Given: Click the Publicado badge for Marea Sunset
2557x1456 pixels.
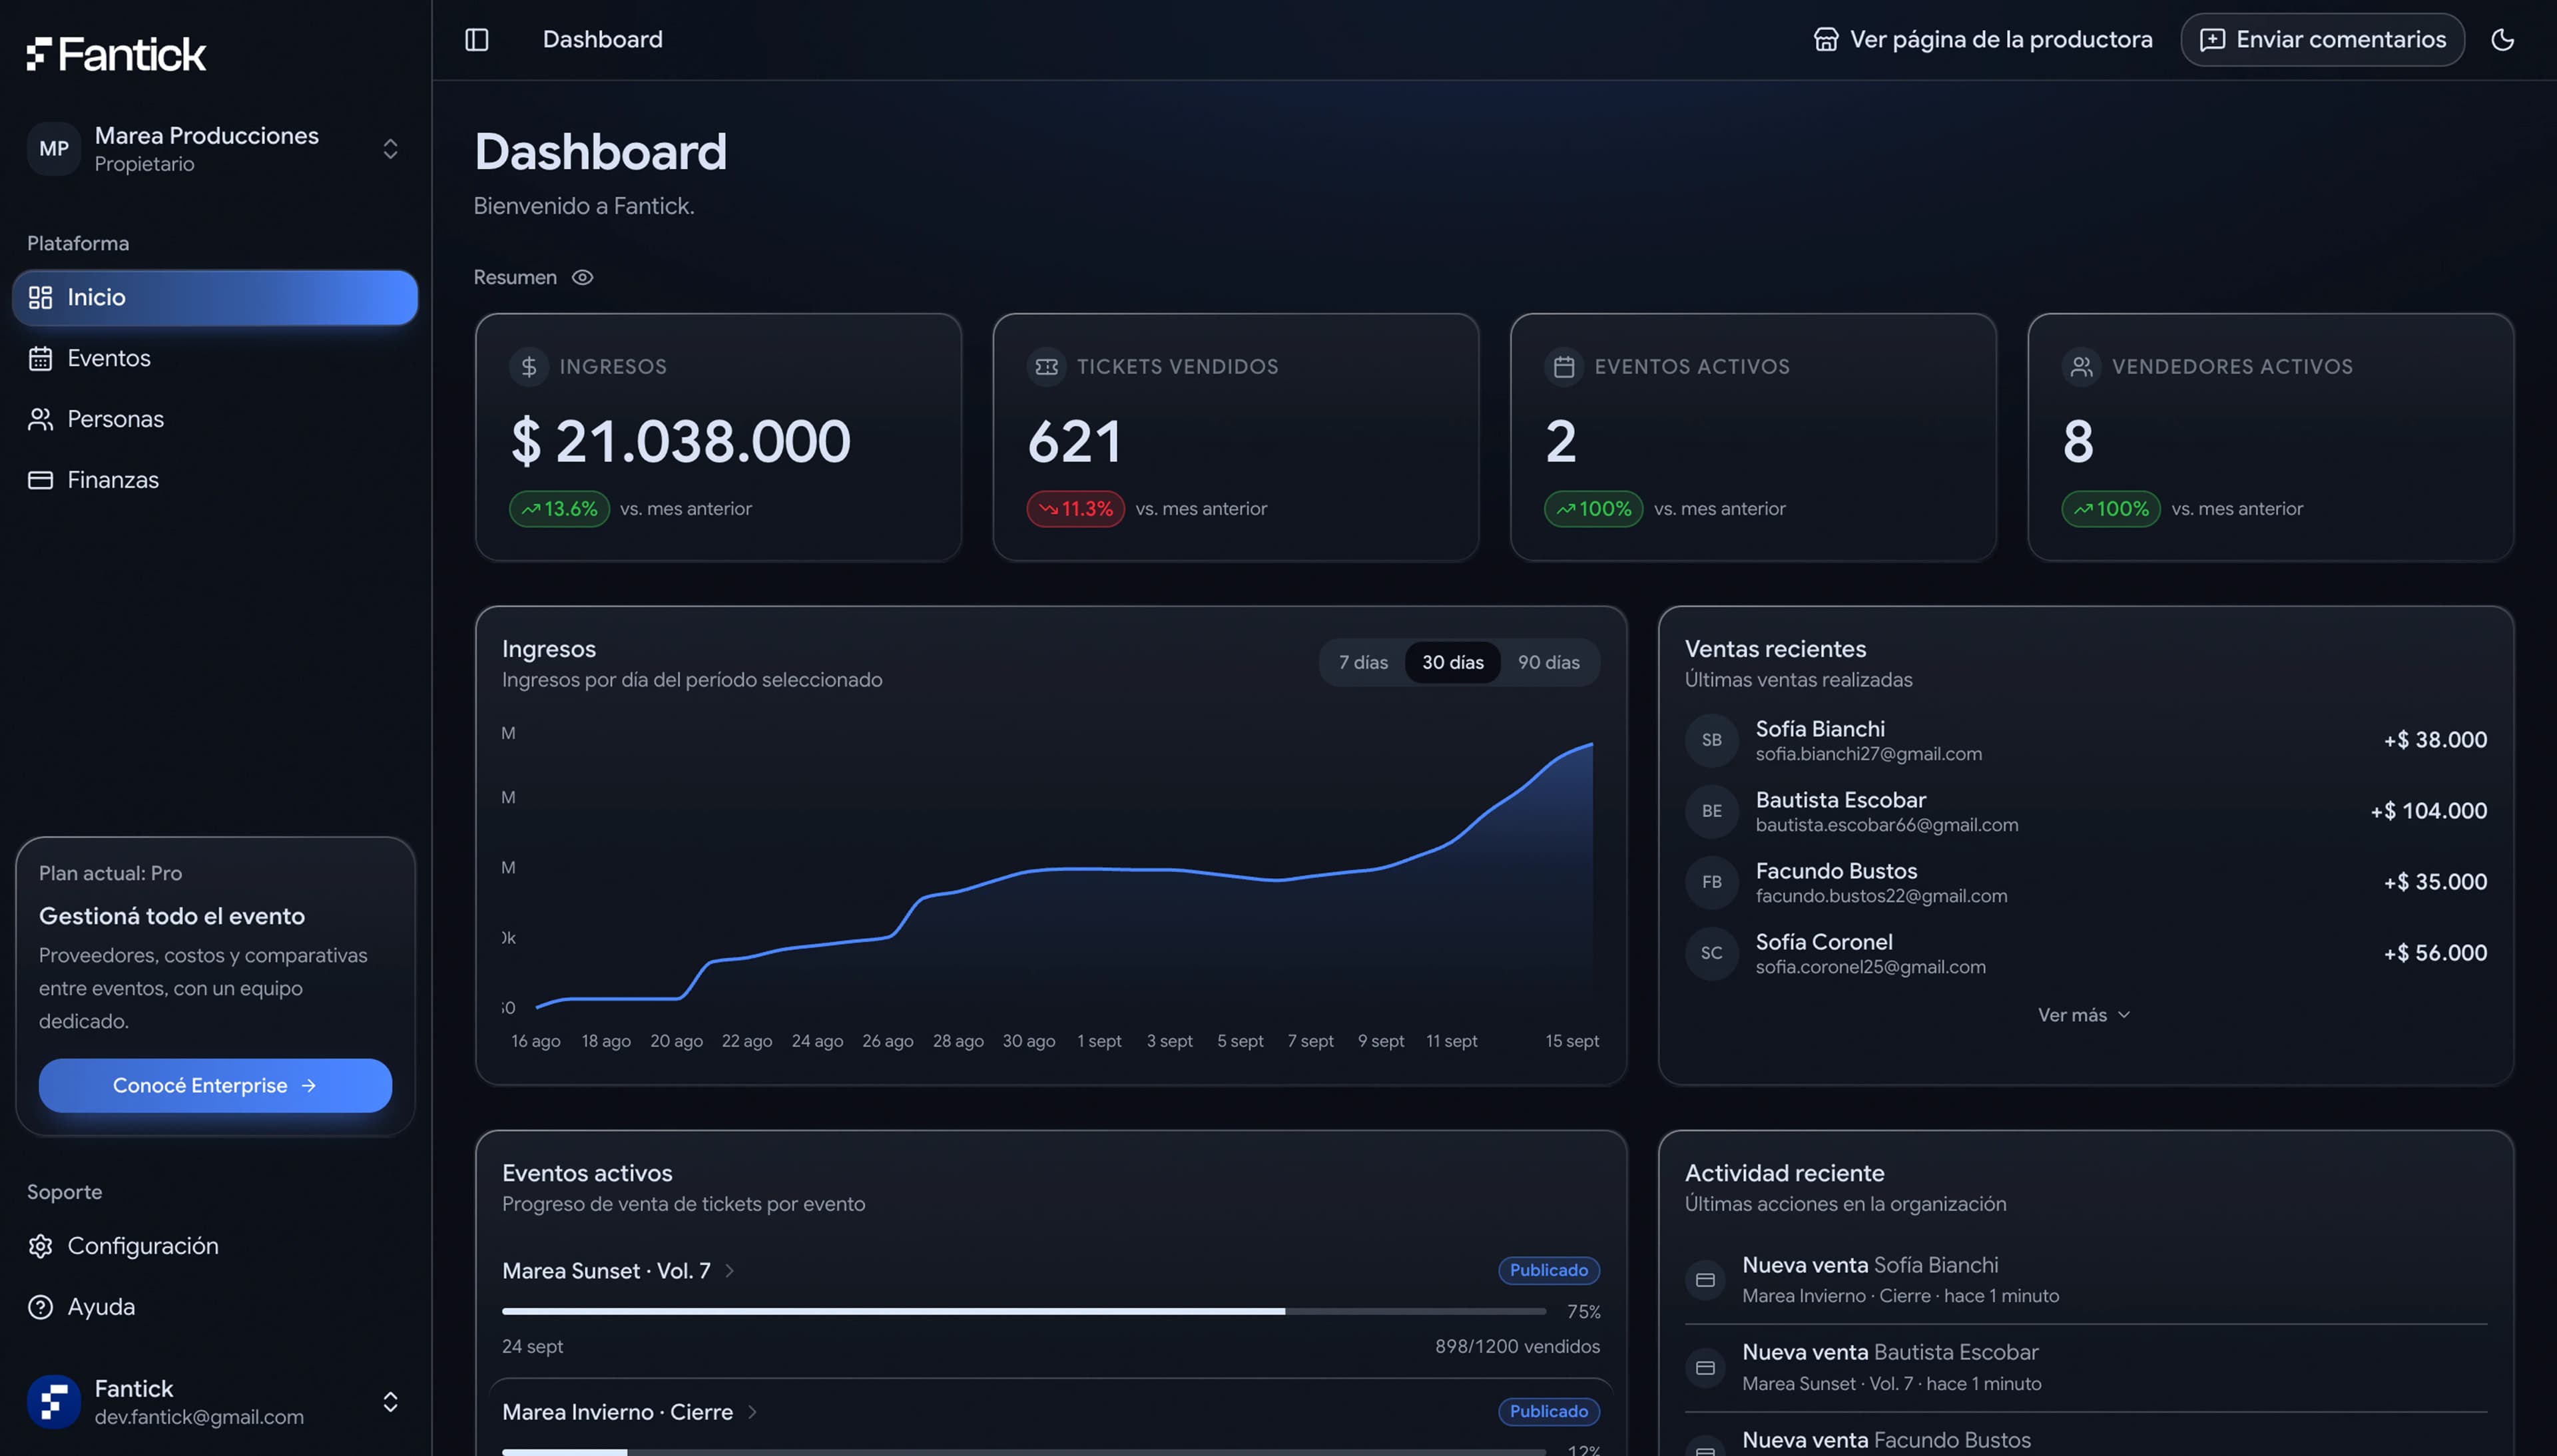Looking at the screenshot, I should click(x=1549, y=1271).
